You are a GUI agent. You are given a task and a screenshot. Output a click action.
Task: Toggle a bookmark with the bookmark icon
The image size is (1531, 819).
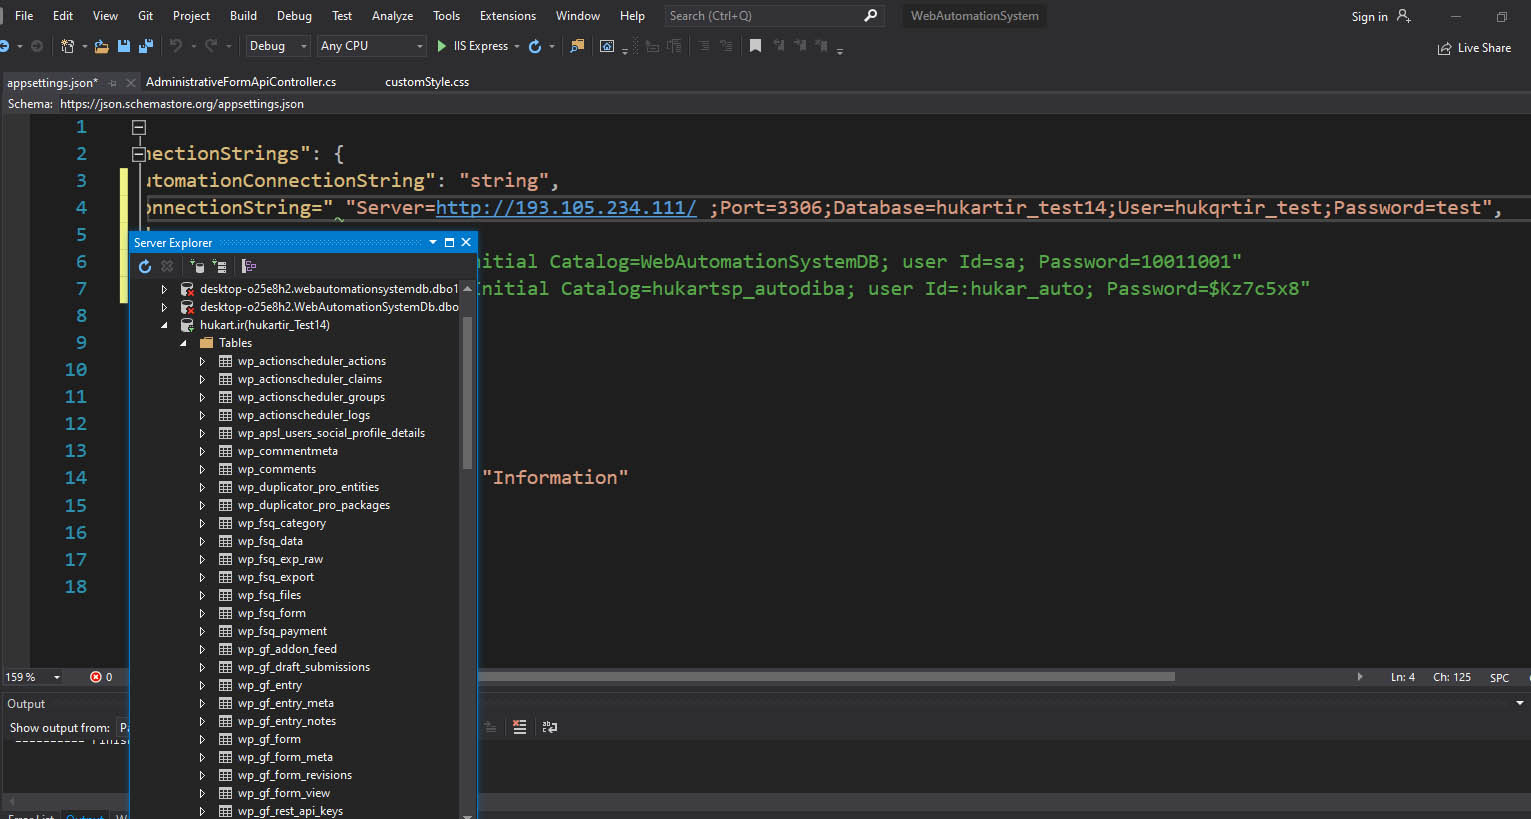pos(755,46)
